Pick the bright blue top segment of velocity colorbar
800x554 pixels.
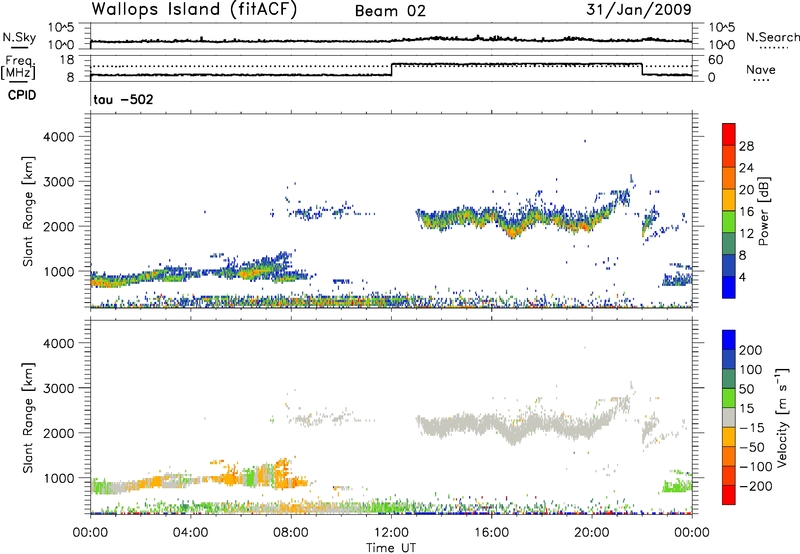(x=729, y=340)
